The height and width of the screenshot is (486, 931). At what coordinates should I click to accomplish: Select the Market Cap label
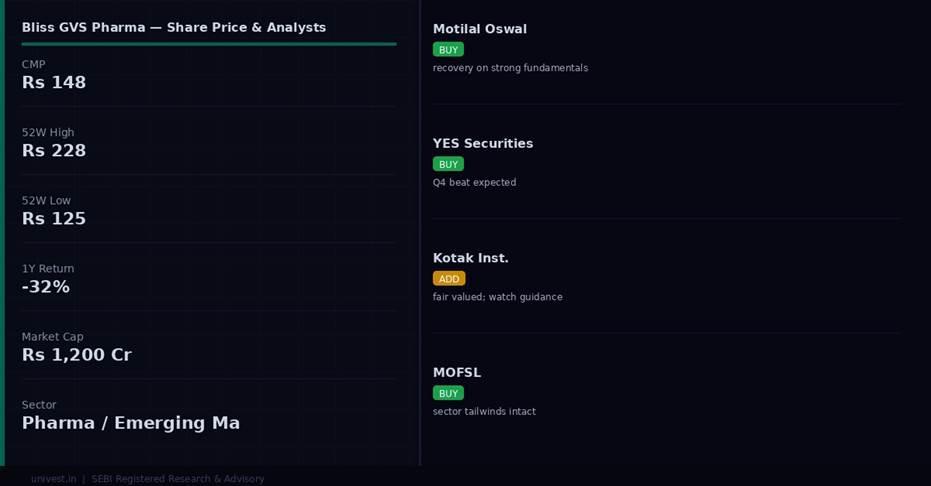[52, 336]
